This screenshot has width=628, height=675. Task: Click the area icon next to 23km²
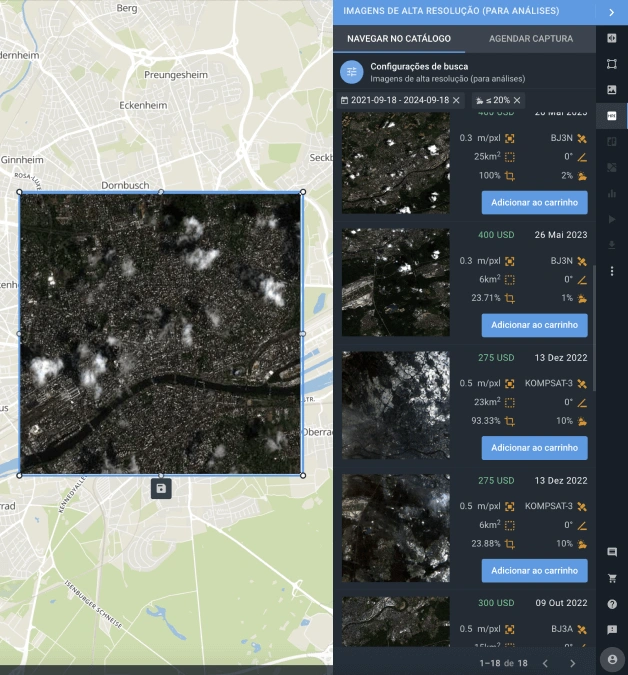pyautogui.click(x=510, y=403)
